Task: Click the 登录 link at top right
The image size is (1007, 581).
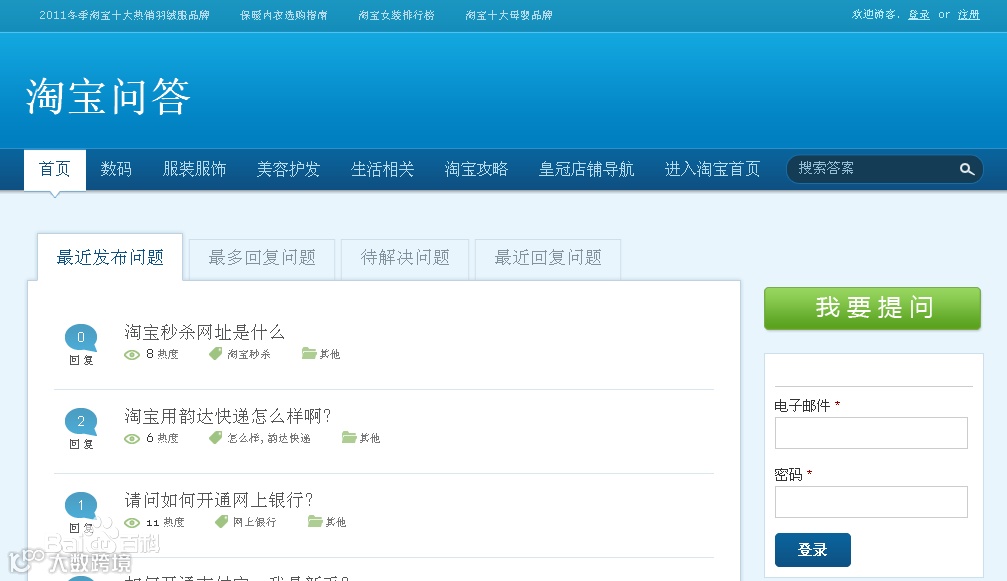Action: (x=919, y=15)
